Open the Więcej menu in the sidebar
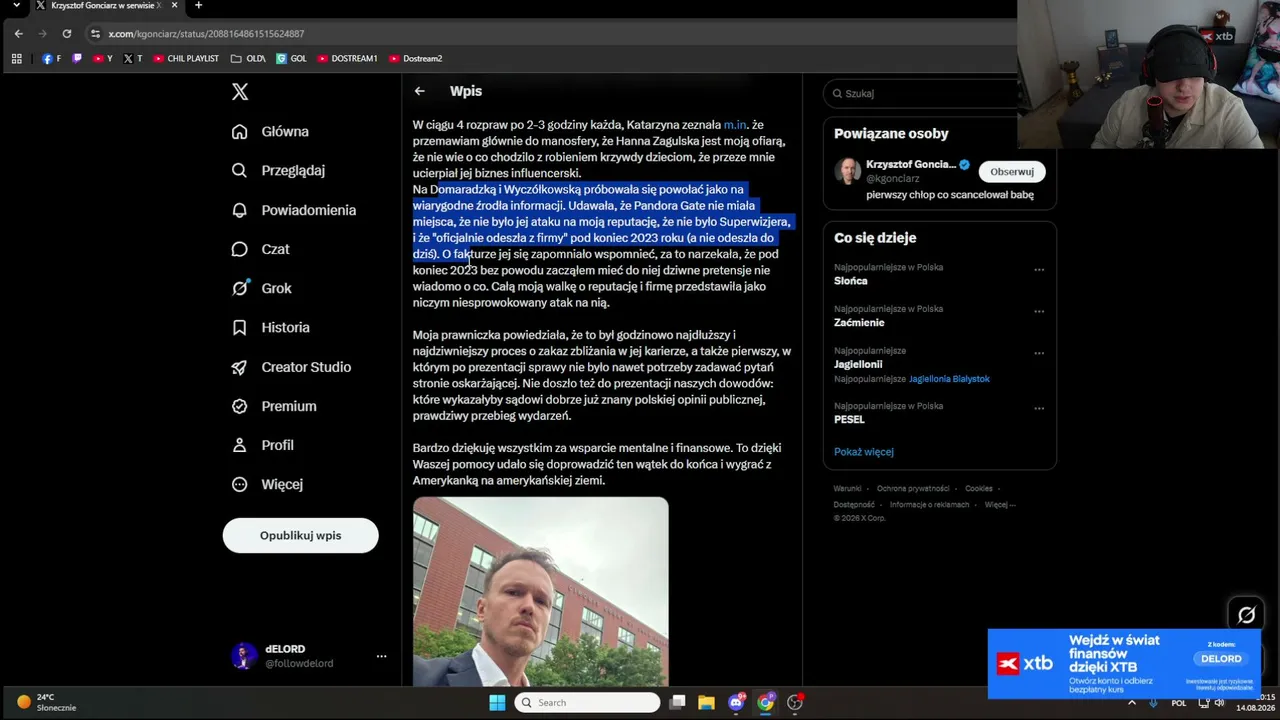The height and width of the screenshot is (720, 1280). coord(267,484)
